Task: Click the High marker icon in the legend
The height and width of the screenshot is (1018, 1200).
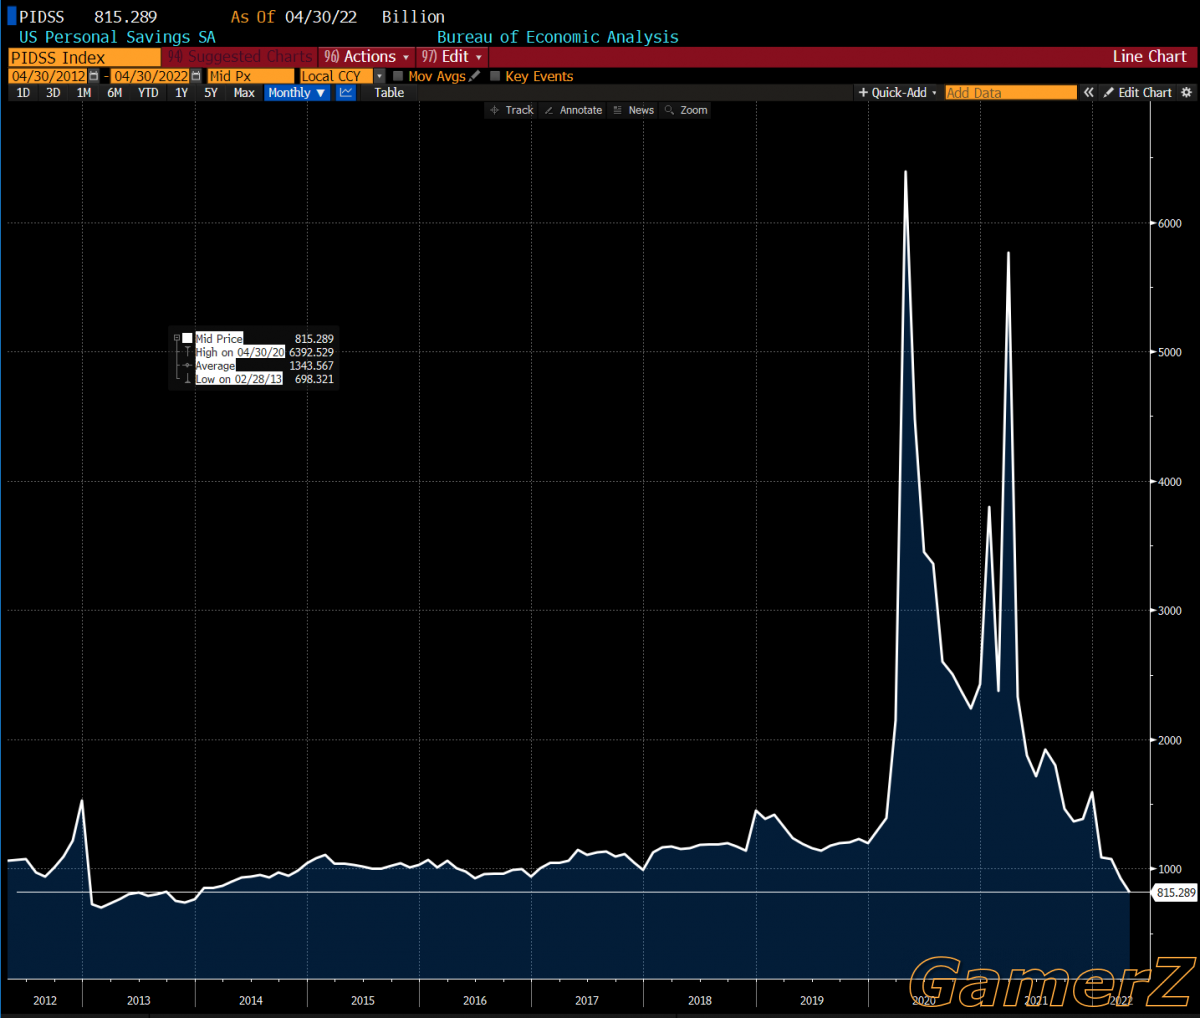Action: click(187, 352)
